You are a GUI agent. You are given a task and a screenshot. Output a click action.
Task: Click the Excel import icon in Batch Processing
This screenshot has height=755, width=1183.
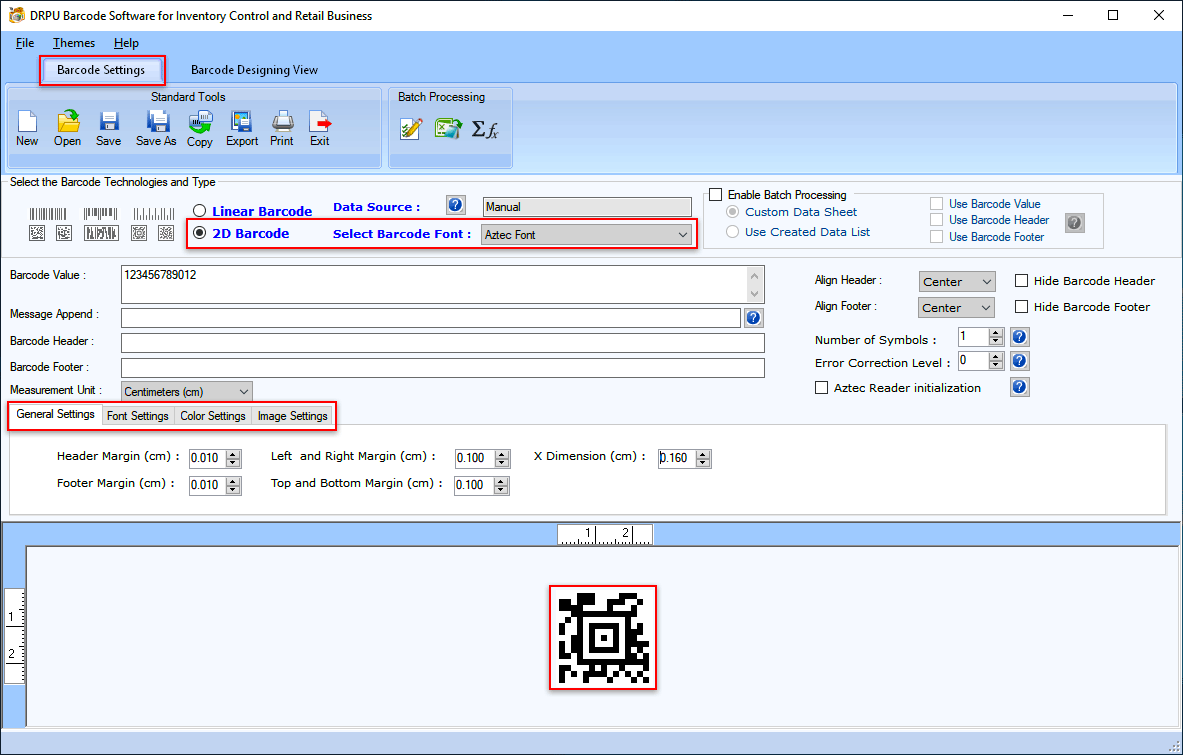pyautogui.click(x=448, y=129)
